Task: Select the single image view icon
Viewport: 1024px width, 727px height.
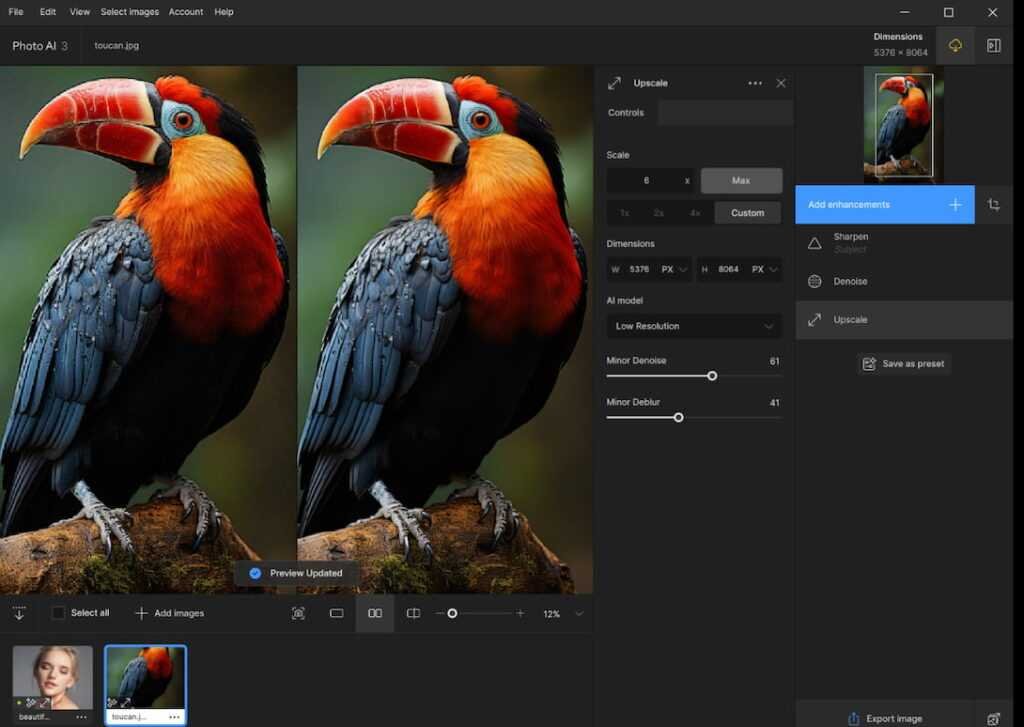Action: (x=337, y=613)
